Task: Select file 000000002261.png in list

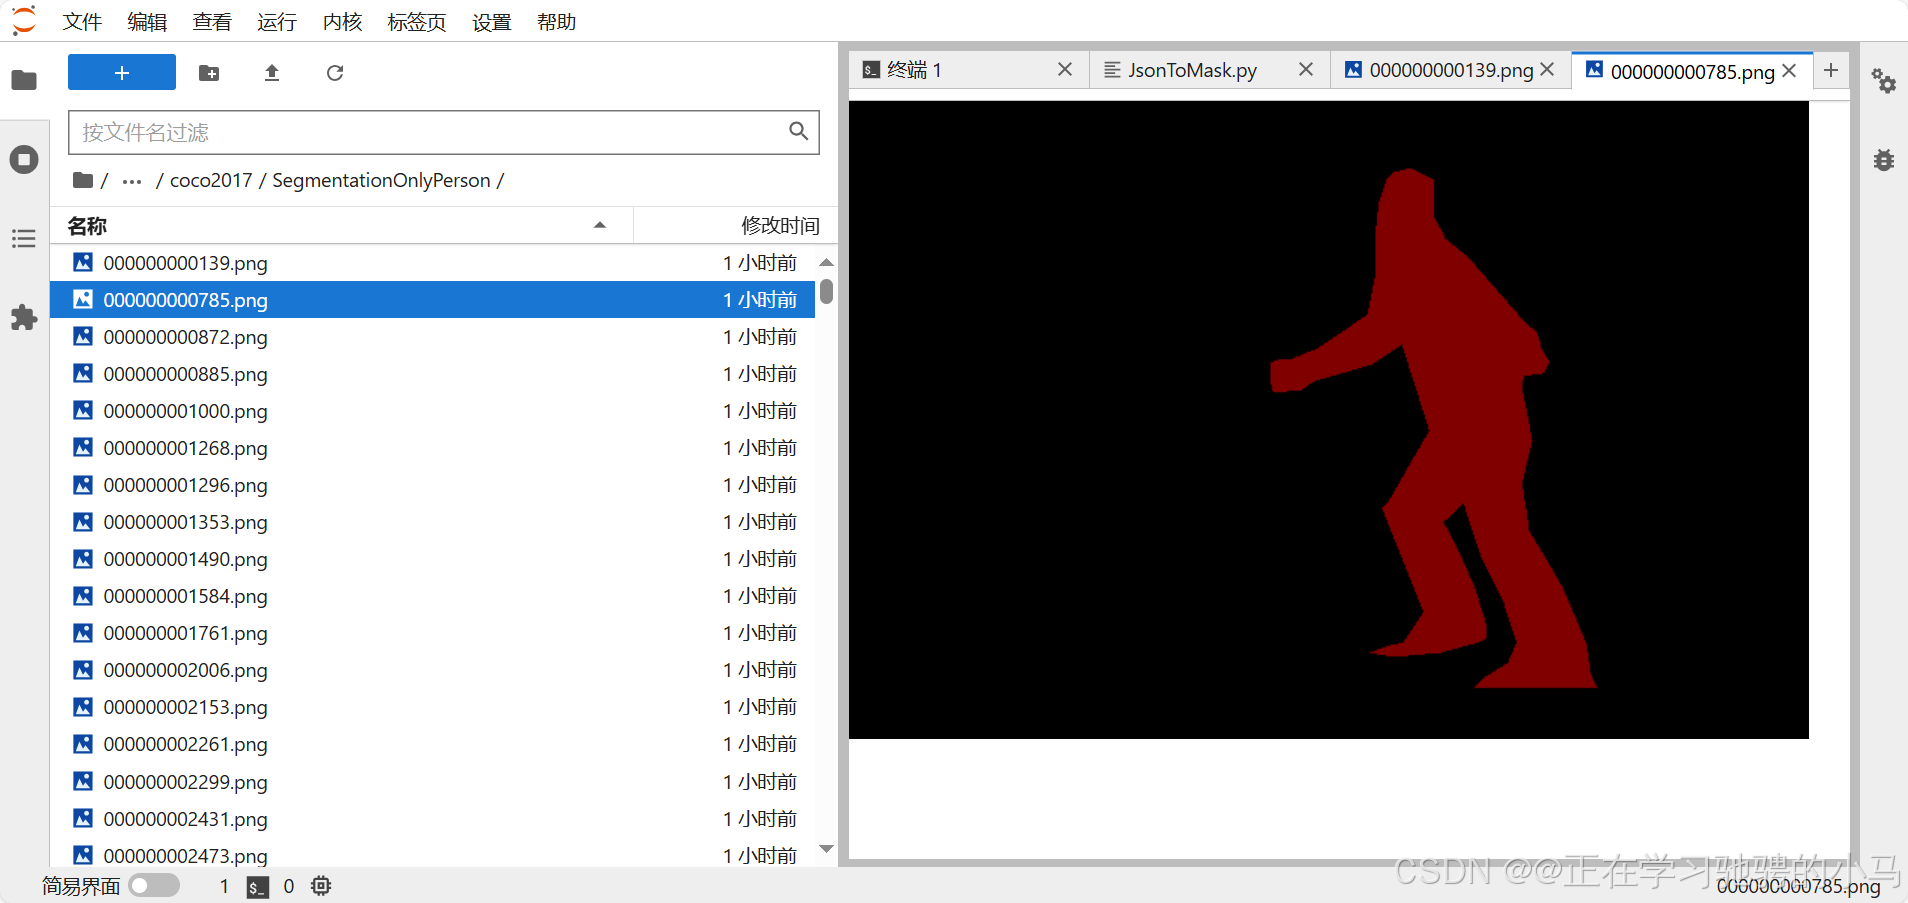Action: pyautogui.click(x=432, y=743)
